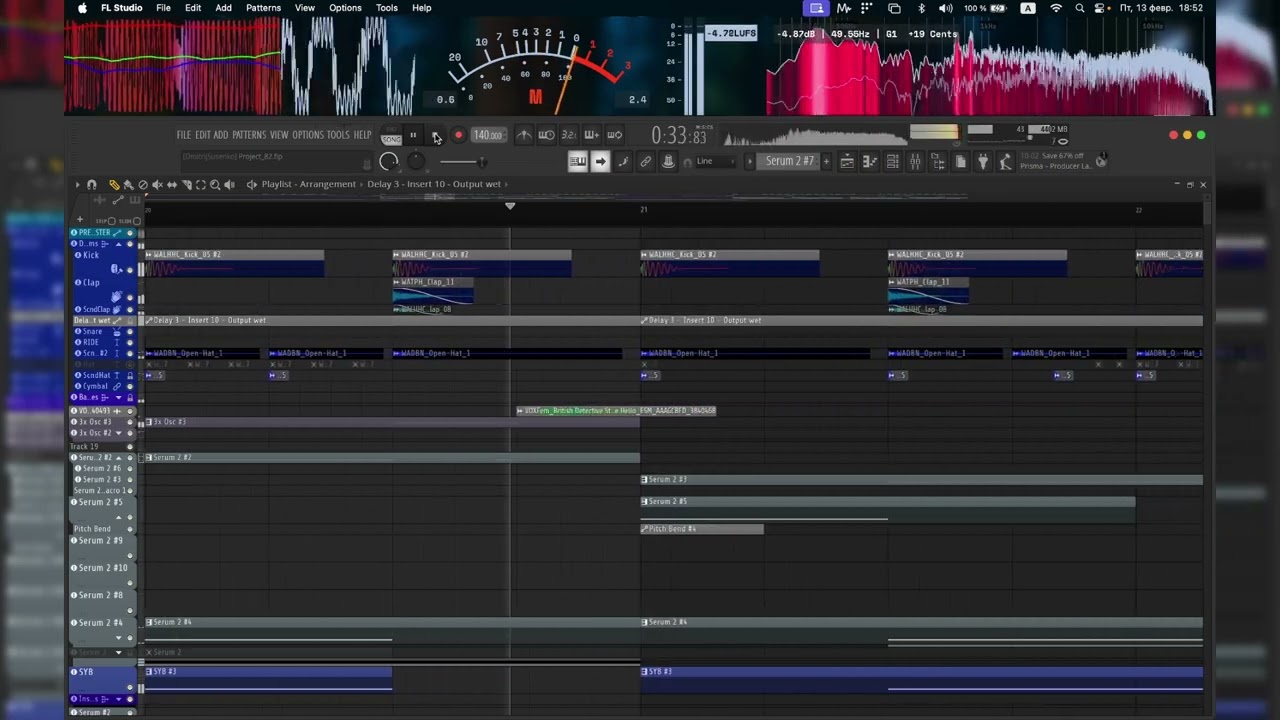Toggle the loop recording icon

point(615,135)
